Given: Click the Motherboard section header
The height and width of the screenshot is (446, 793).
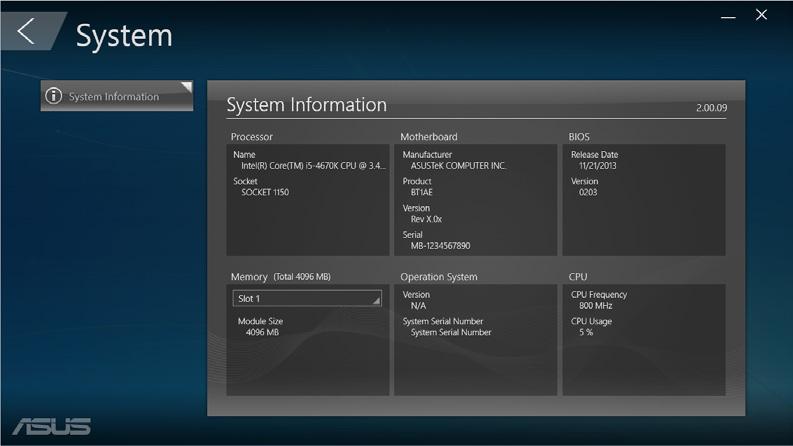Looking at the screenshot, I should (x=428, y=137).
